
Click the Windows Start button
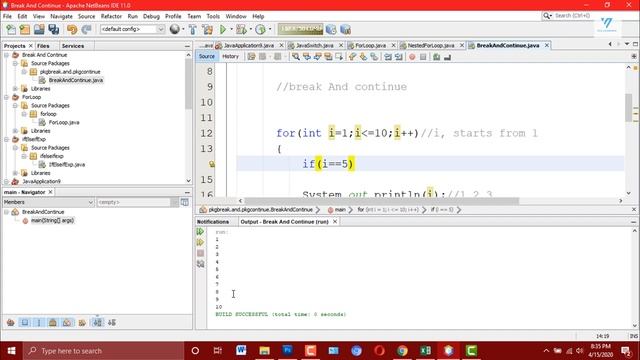11,351
